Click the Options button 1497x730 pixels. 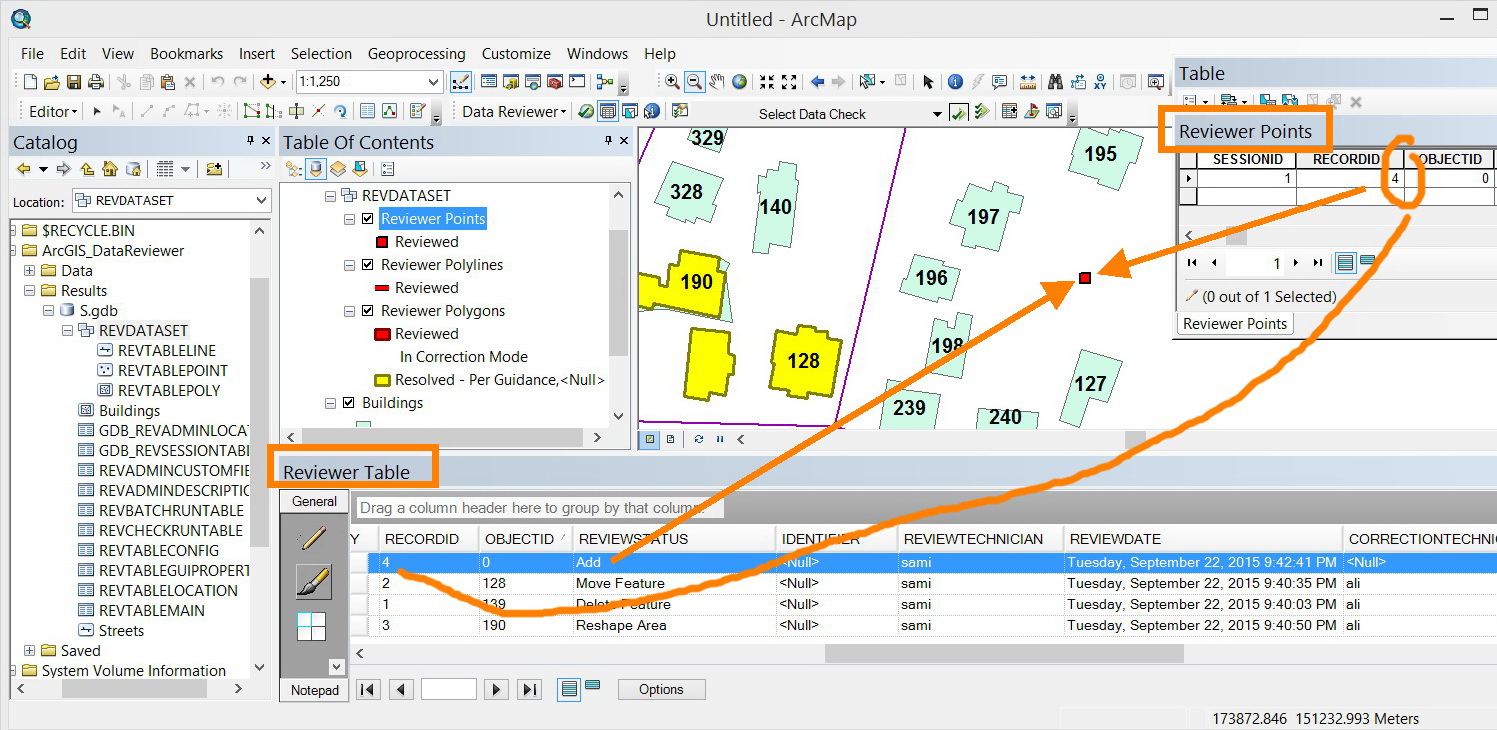661,689
